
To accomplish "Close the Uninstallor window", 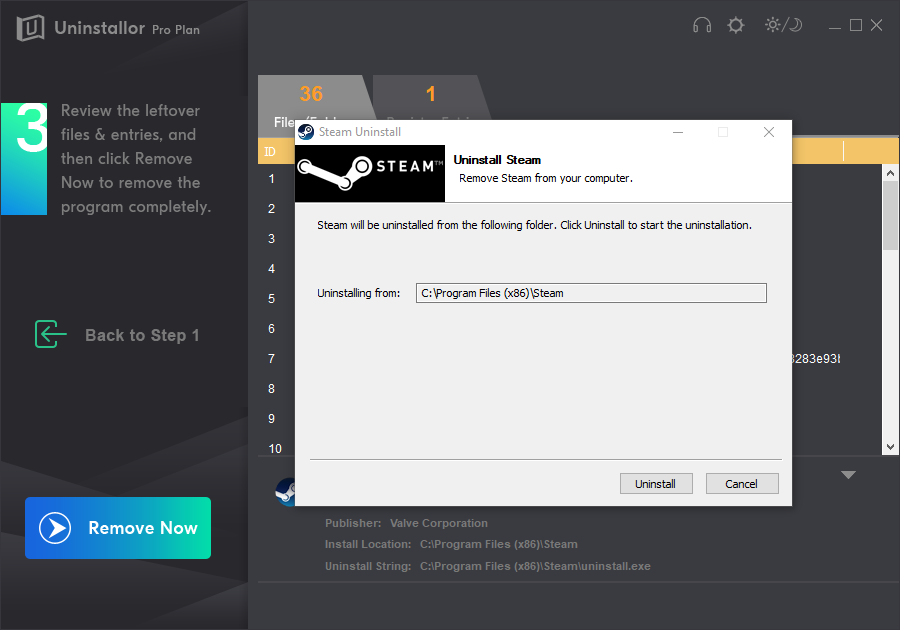I will (876, 25).
